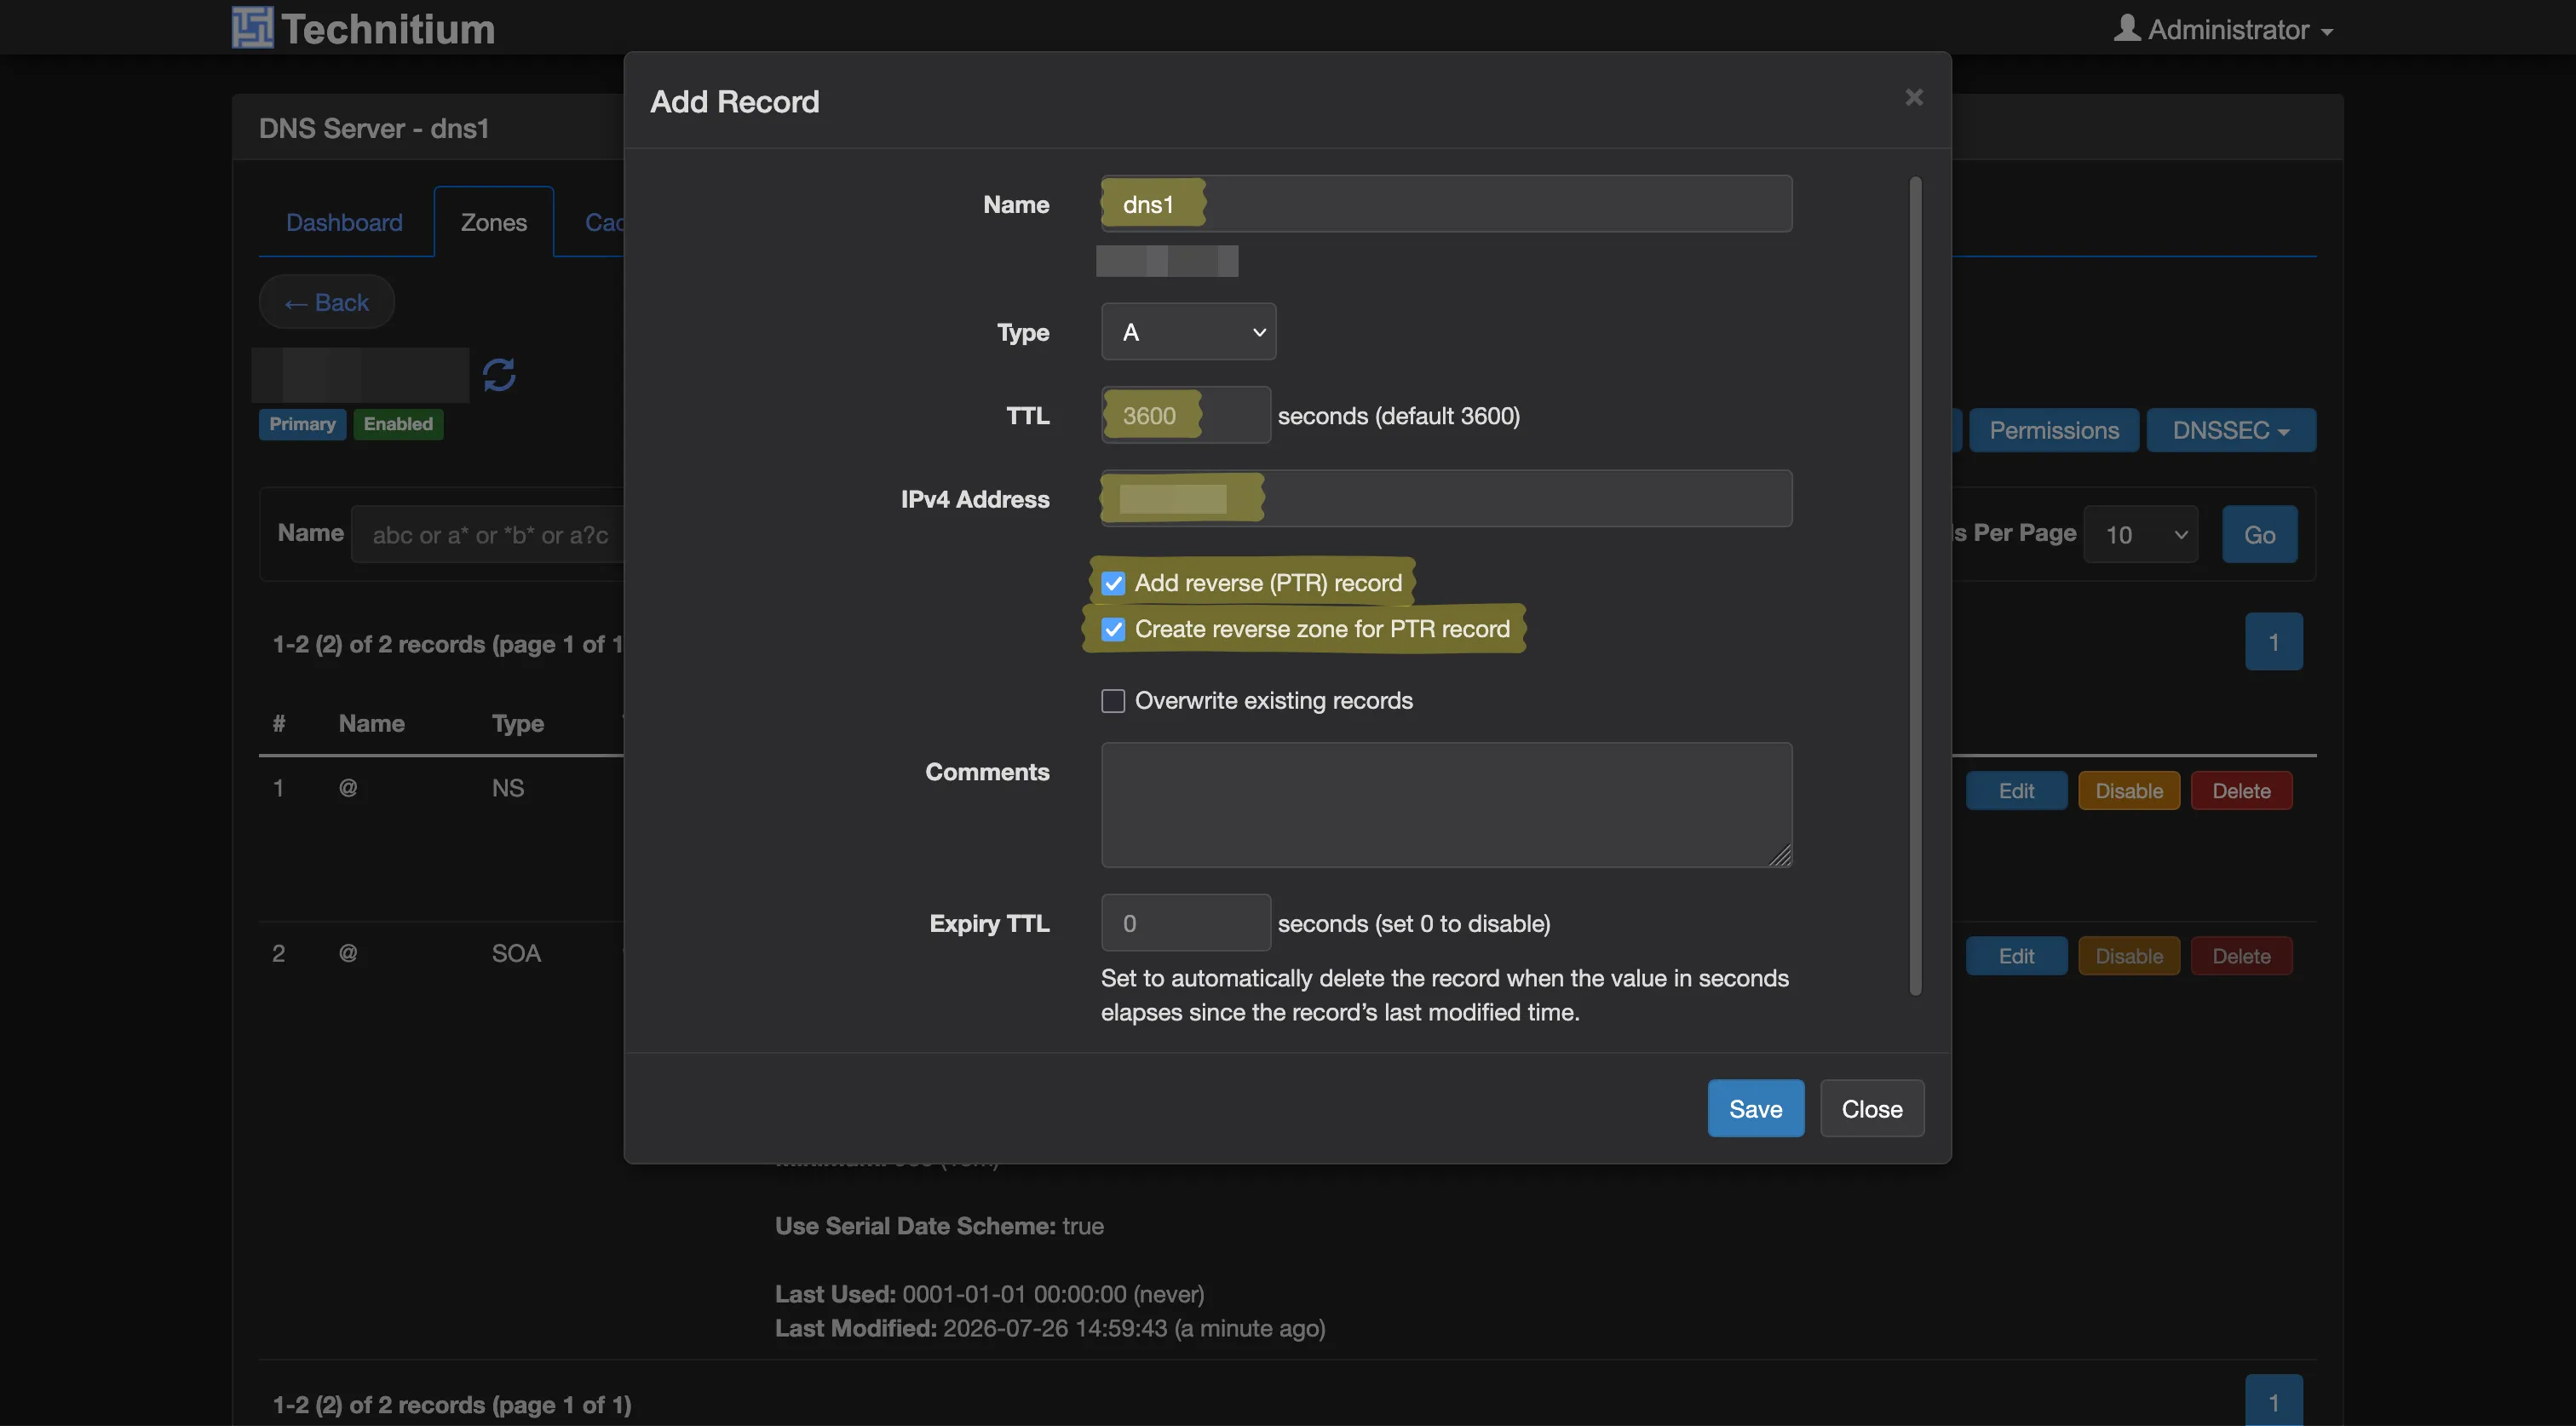Click the Expiry TTL input field
The width and height of the screenshot is (2576, 1426).
click(x=1186, y=923)
